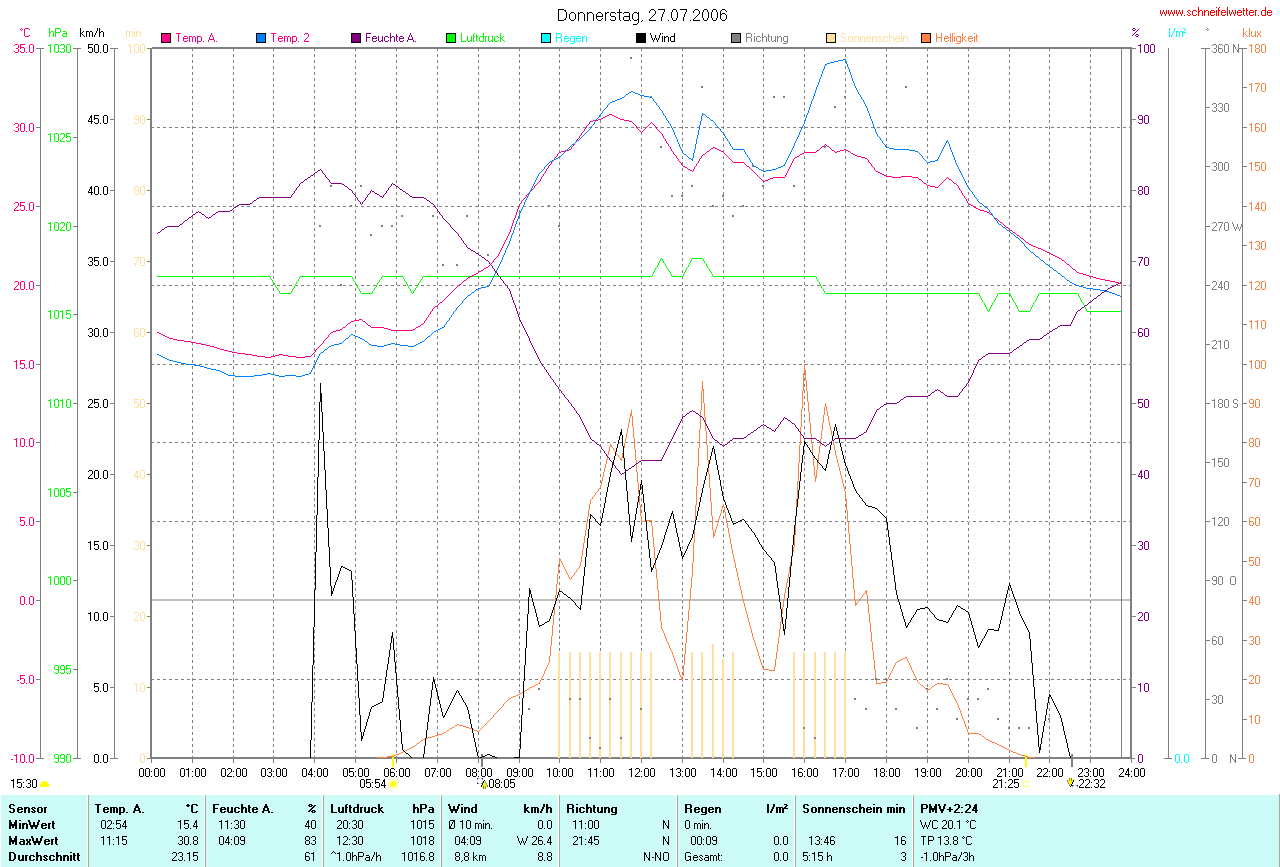
Task: Click the gray Richtung legend swatch
Action: (x=736, y=38)
